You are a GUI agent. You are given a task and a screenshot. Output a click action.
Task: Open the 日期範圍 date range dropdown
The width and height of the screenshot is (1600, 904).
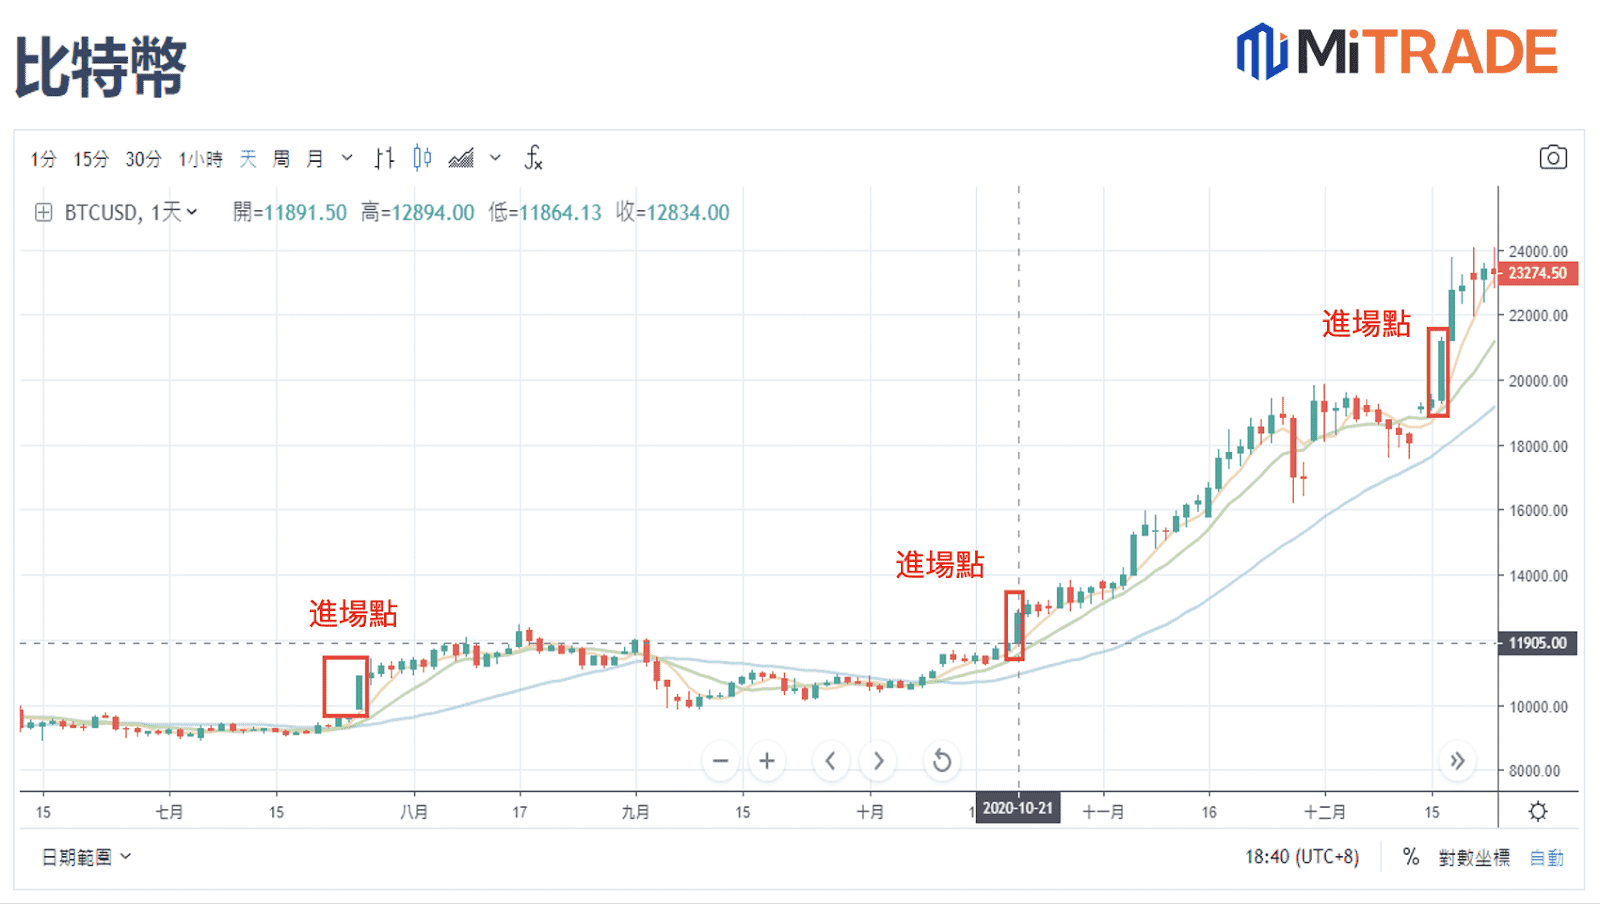click(86, 857)
